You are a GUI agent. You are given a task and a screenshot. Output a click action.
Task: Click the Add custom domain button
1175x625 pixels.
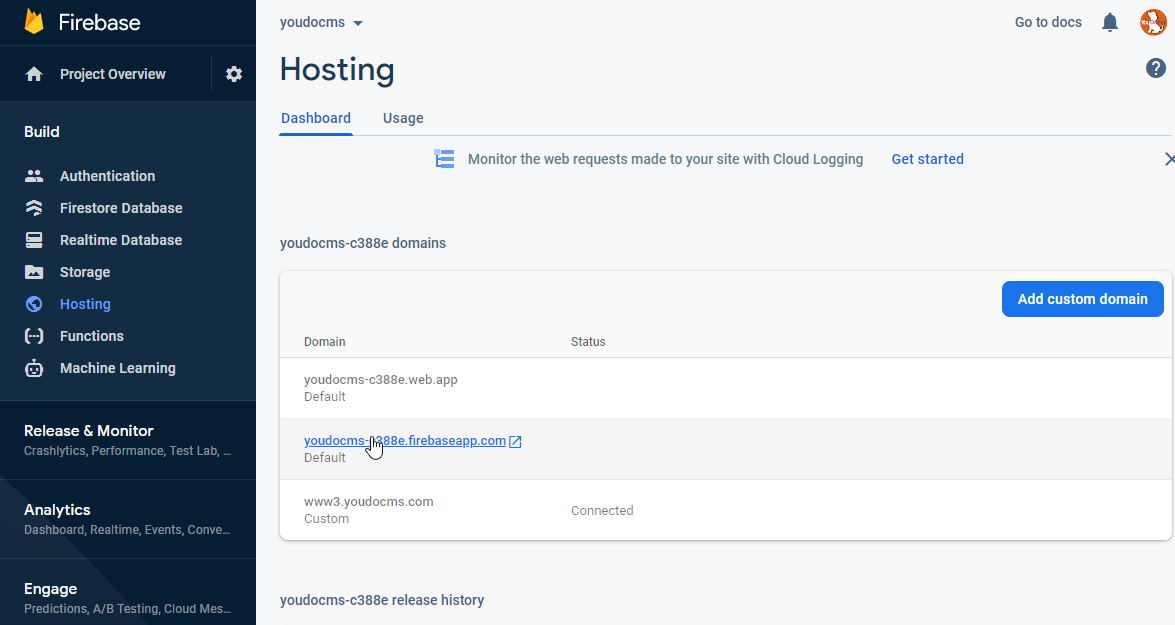(x=1082, y=298)
